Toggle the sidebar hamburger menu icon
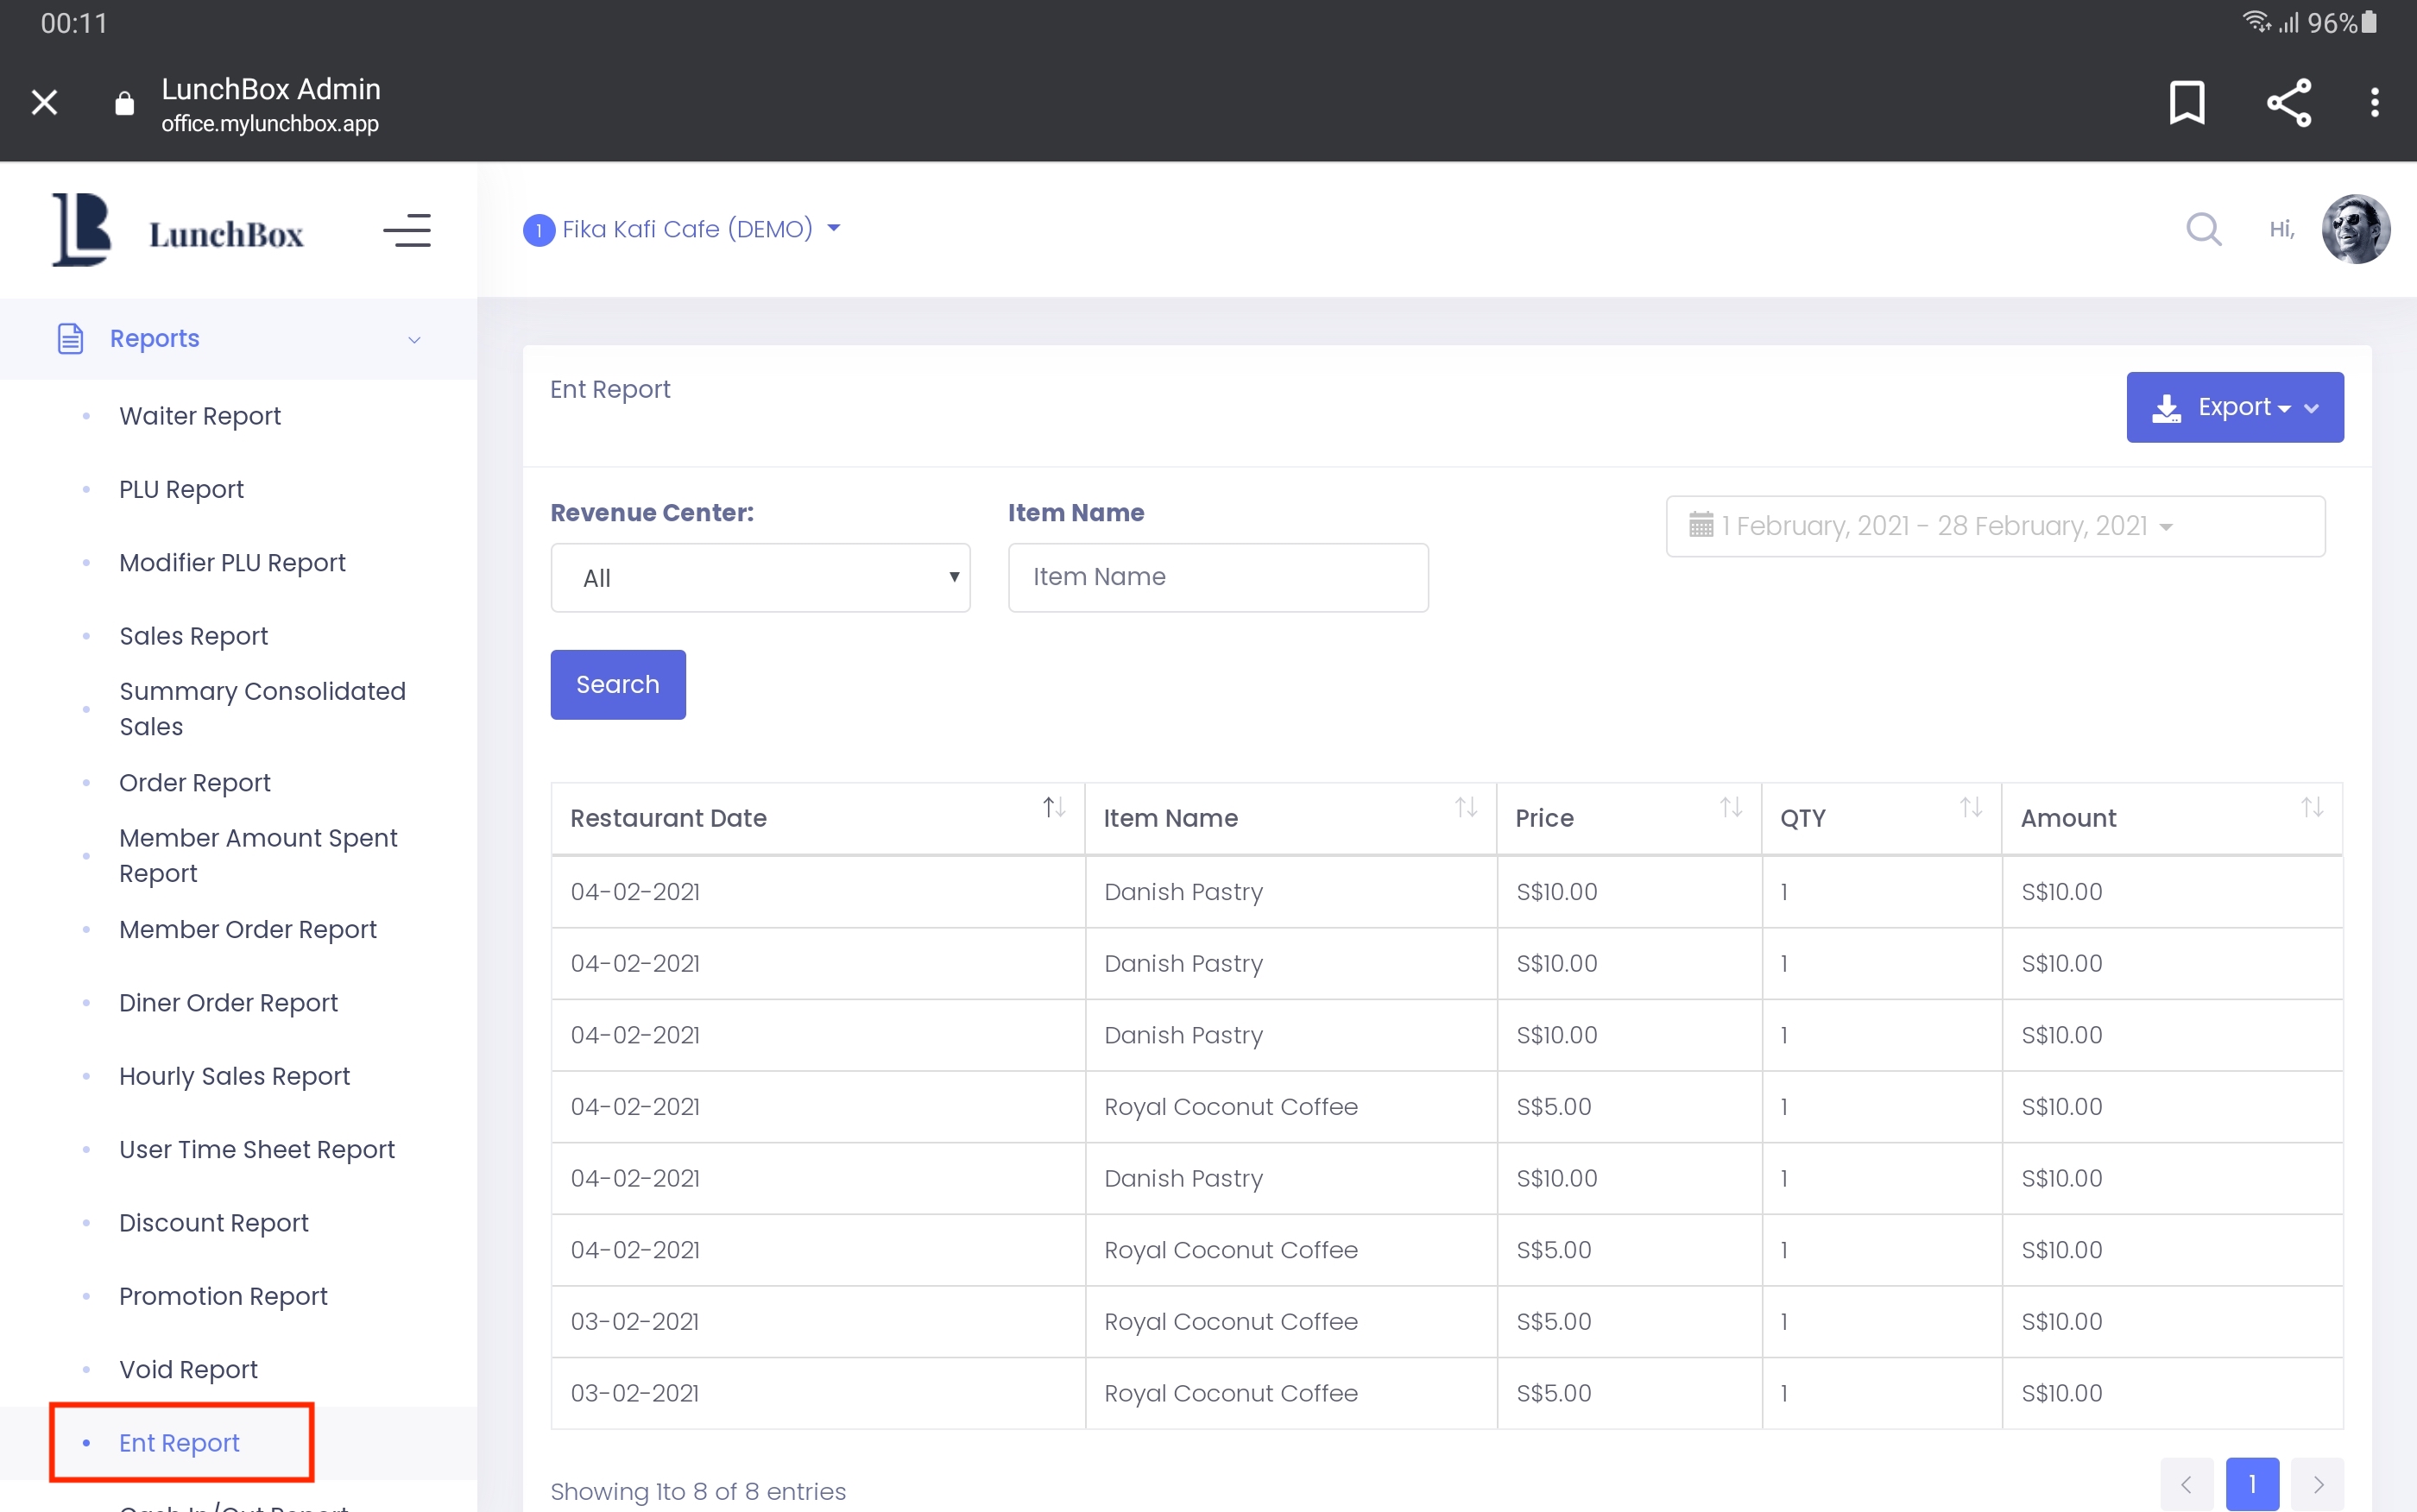2417x1512 pixels. (x=407, y=230)
